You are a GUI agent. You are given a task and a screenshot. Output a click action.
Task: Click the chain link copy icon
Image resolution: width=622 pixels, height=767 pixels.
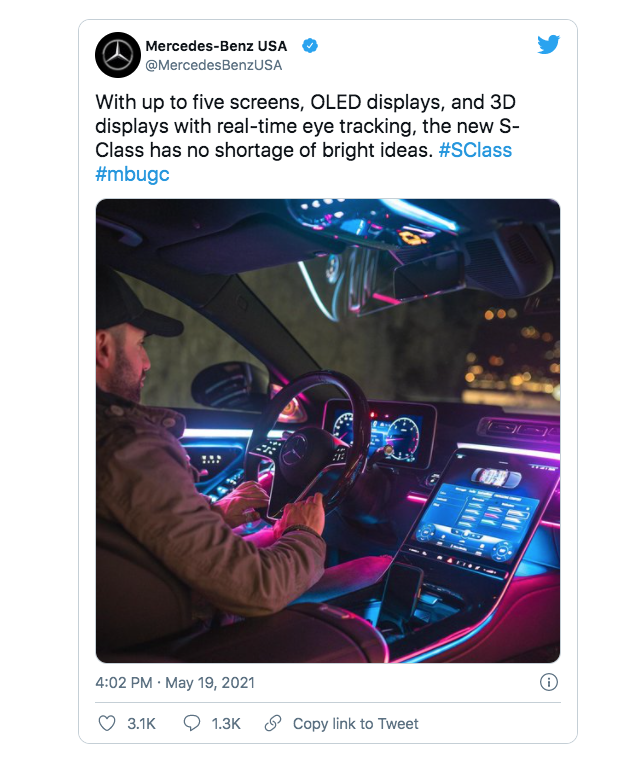coord(272,723)
